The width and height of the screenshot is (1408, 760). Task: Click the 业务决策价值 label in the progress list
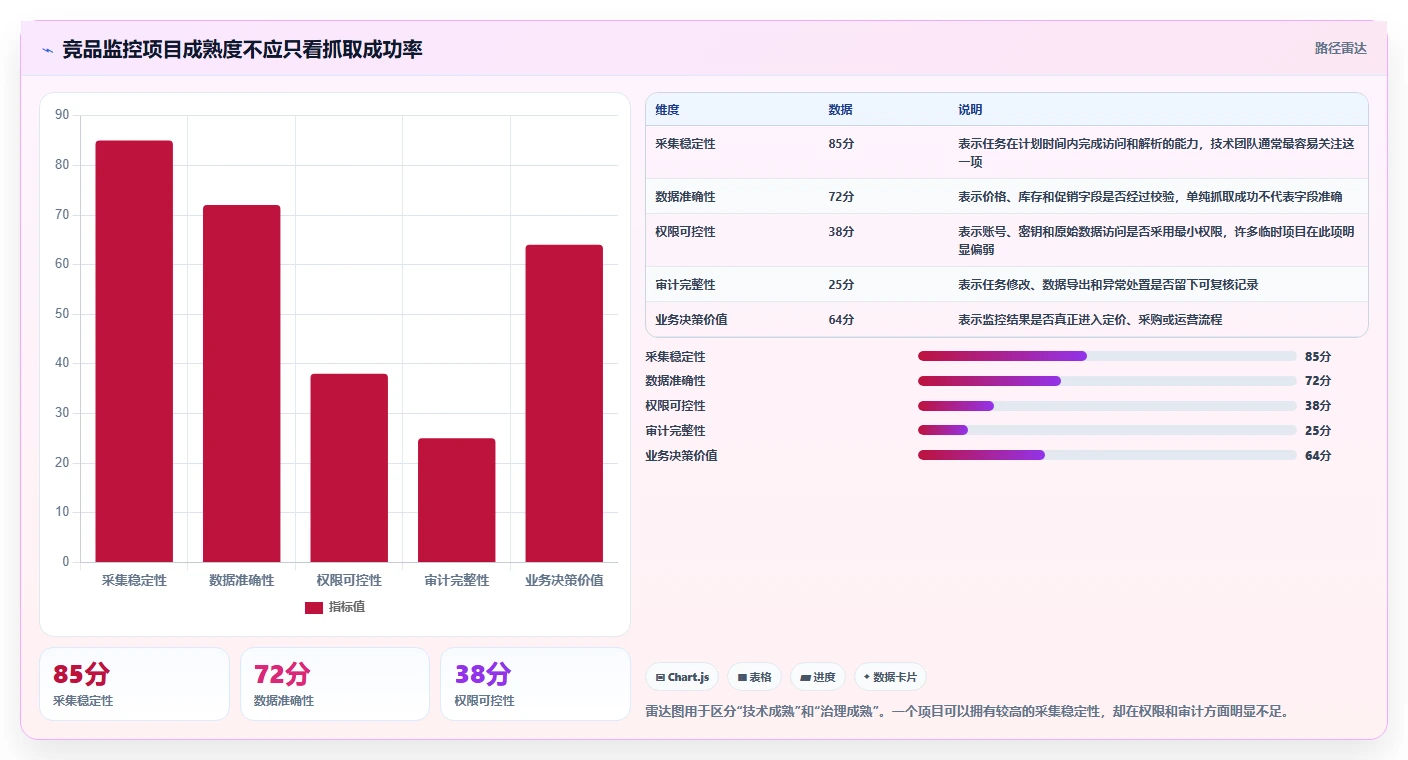pos(681,456)
